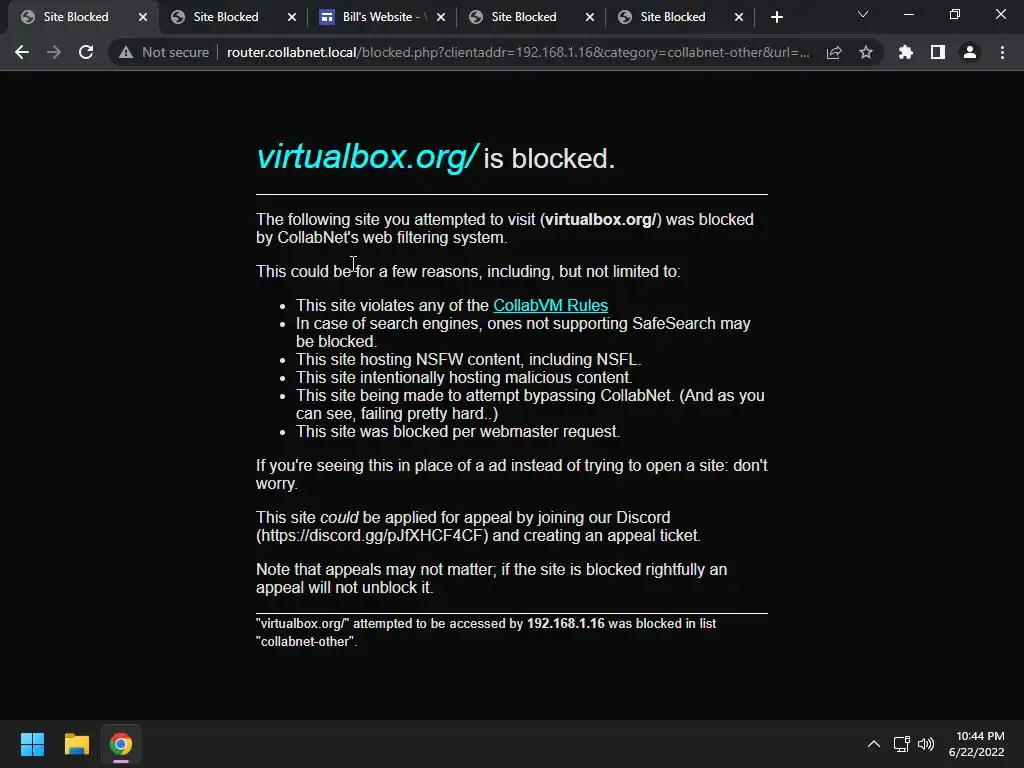This screenshot has height=768, width=1024.
Task: Click the forward navigation arrow
Action: (54, 52)
